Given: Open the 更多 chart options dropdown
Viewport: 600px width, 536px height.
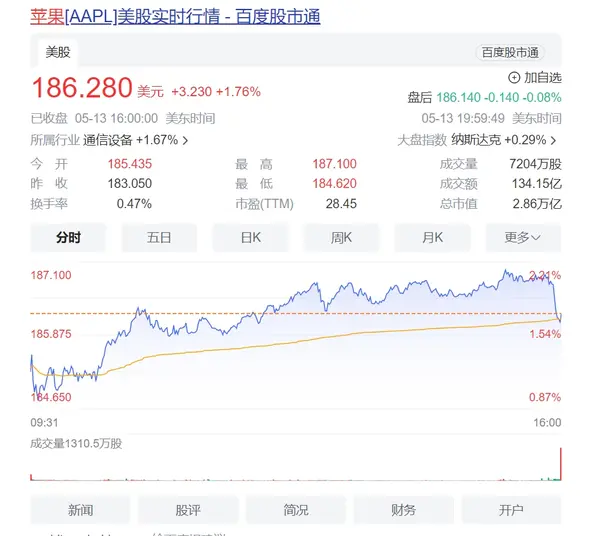Looking at the screenshot, I should click(523, 237).
